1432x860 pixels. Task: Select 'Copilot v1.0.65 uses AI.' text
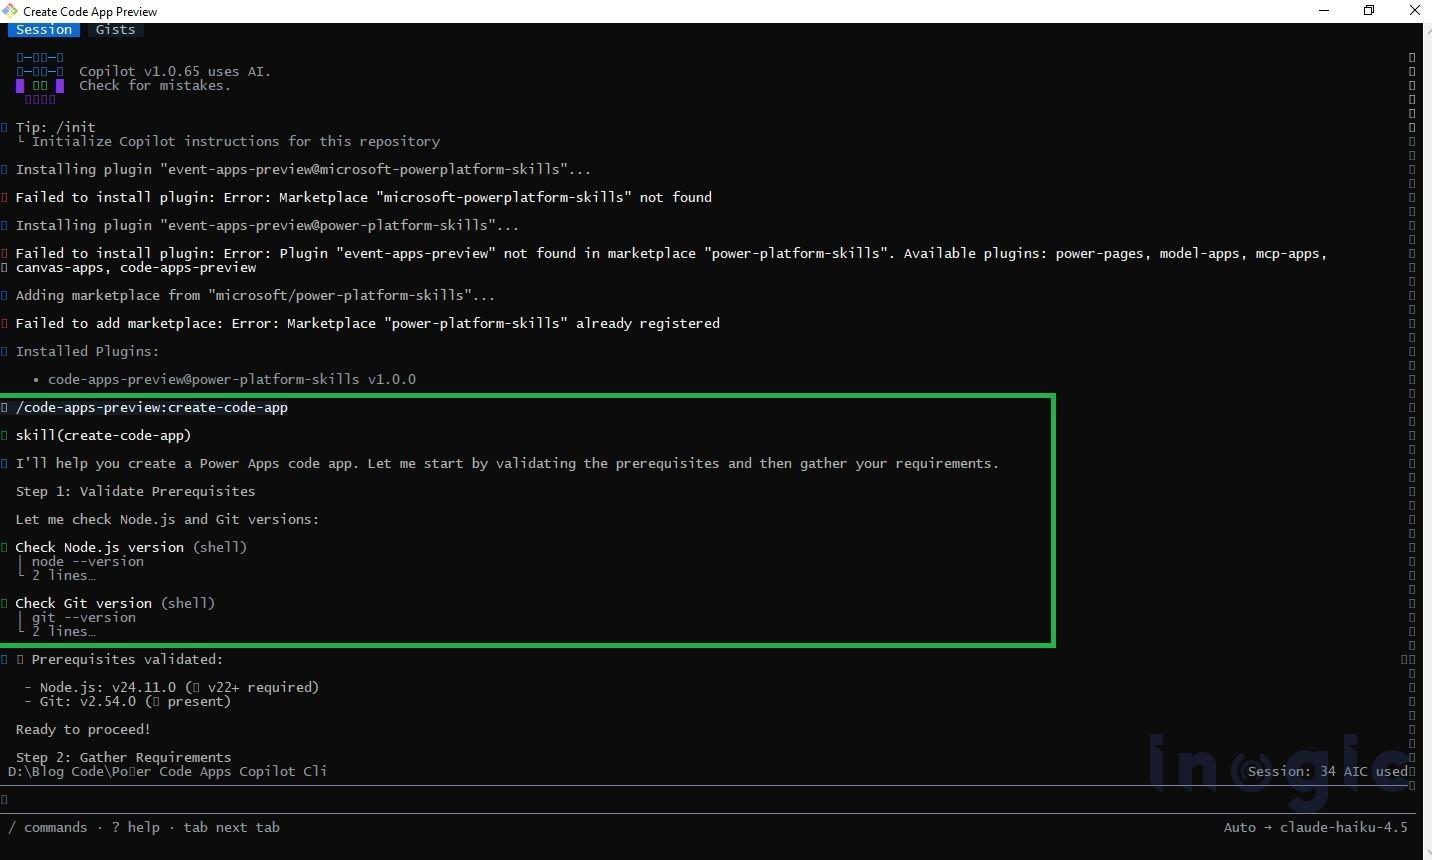[175, 71]
